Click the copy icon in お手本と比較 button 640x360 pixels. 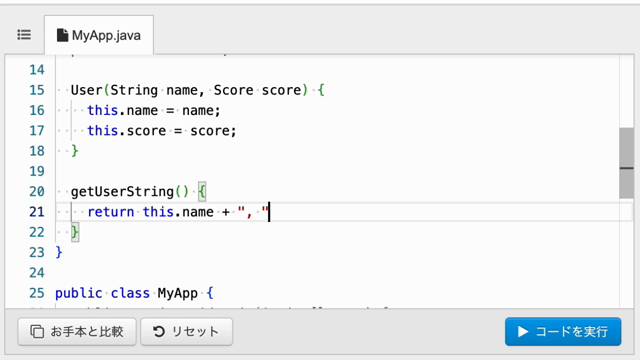37,331
